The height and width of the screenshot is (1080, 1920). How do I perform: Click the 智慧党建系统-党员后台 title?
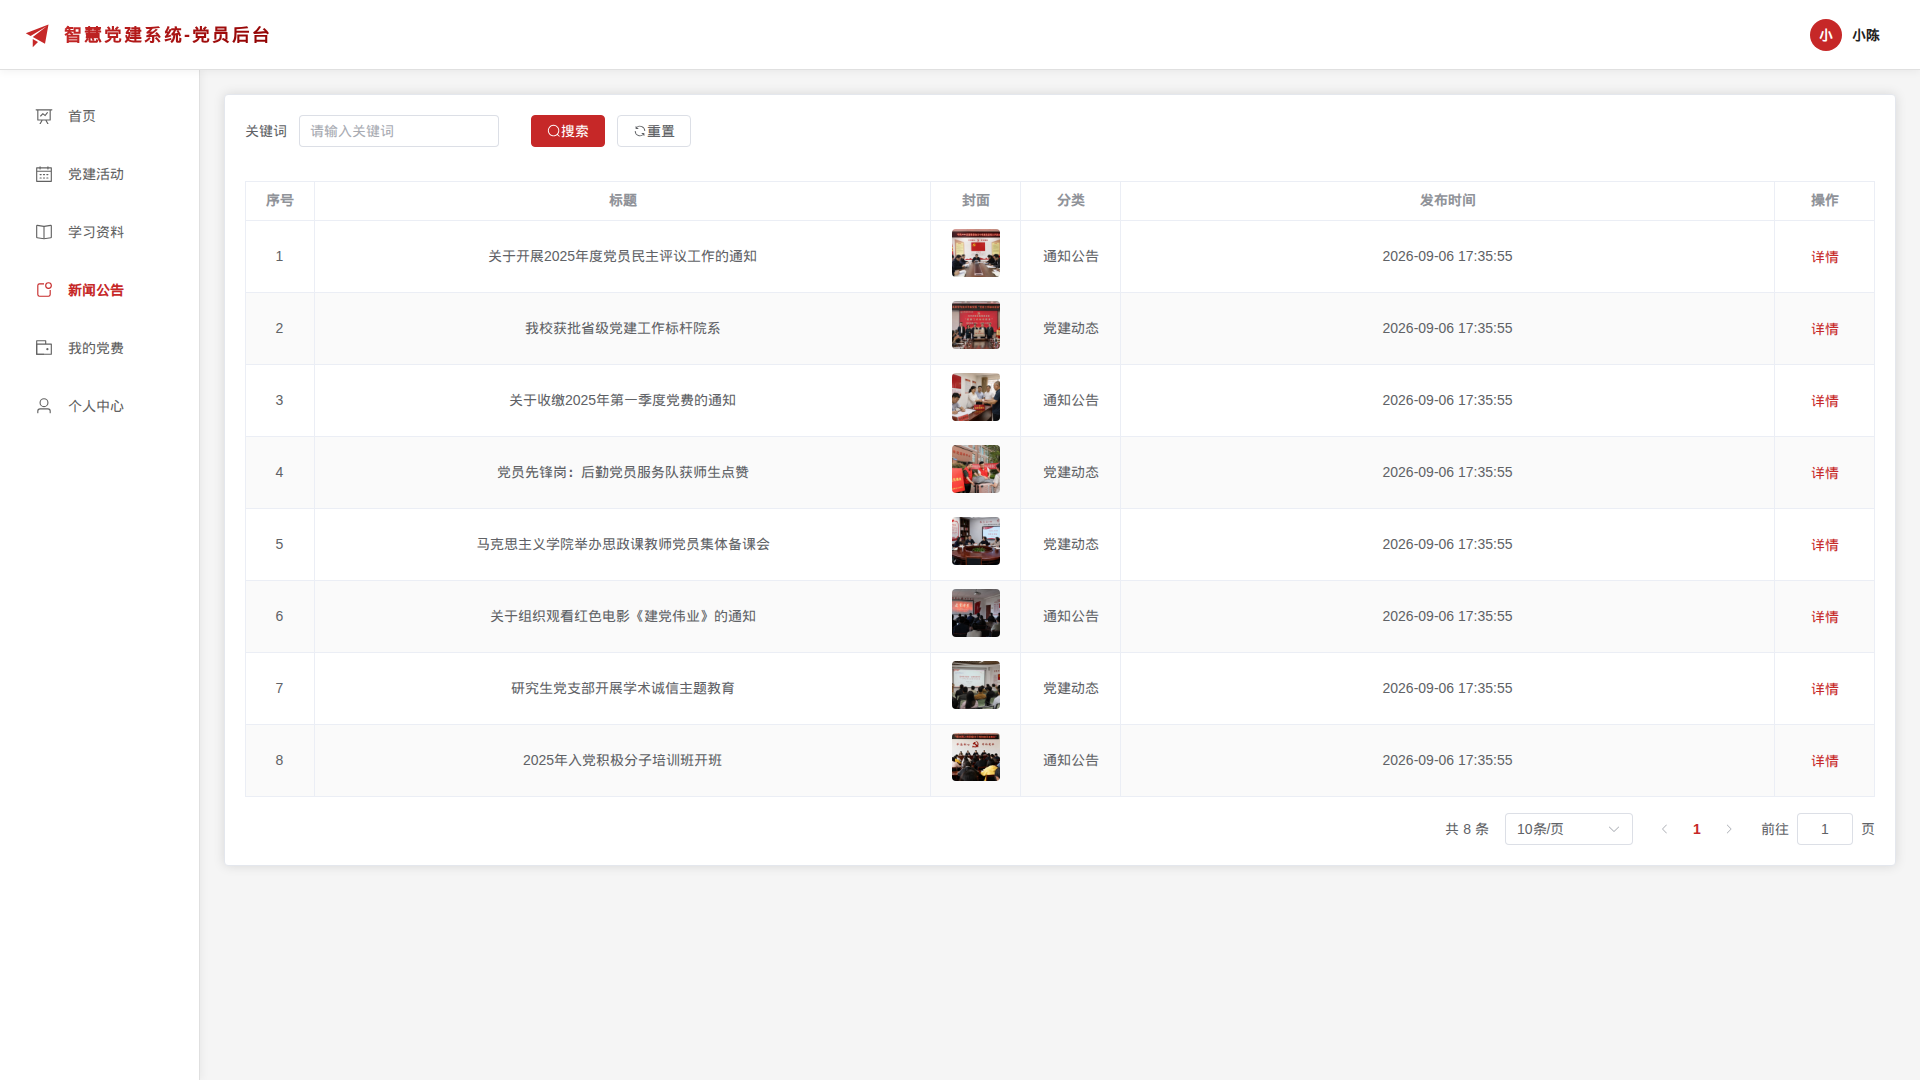[x=167, y=35]
